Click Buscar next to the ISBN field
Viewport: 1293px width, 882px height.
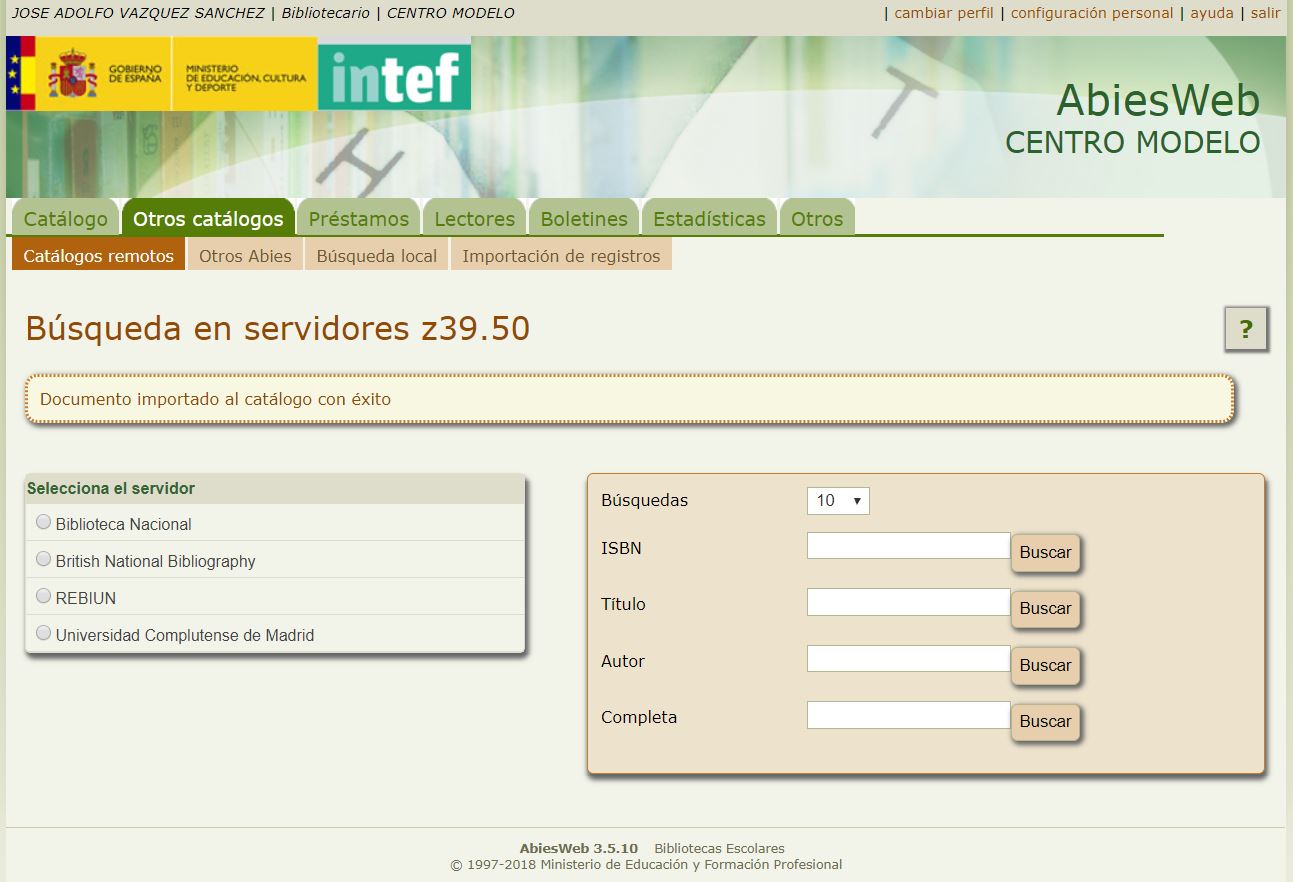click(1046, 552)
